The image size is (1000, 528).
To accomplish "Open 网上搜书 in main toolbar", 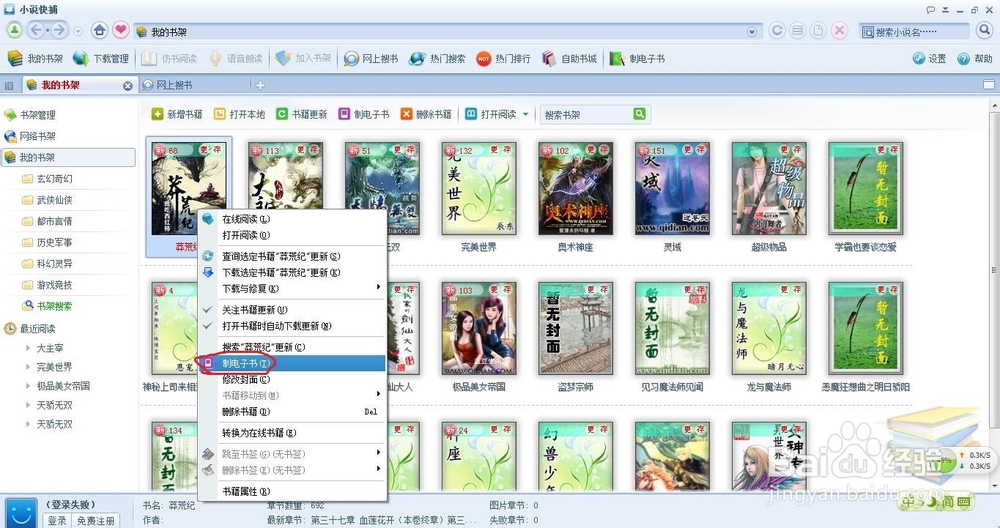I will pos(371,59).
